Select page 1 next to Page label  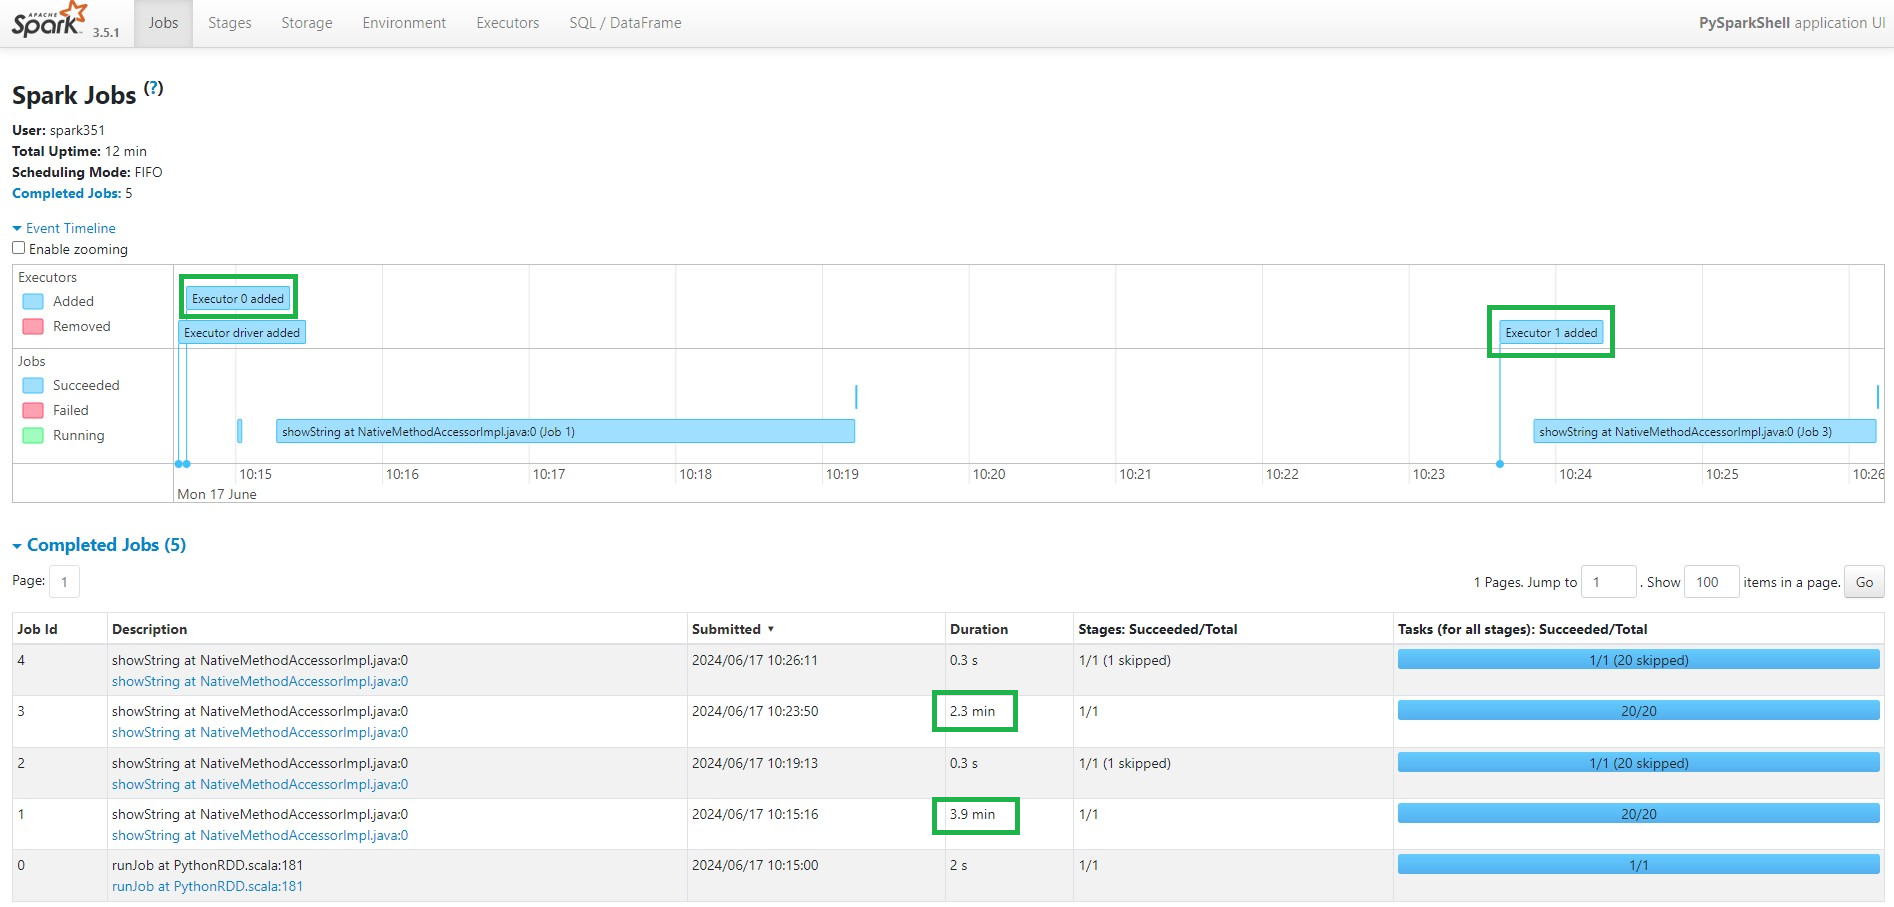[64, 582]
